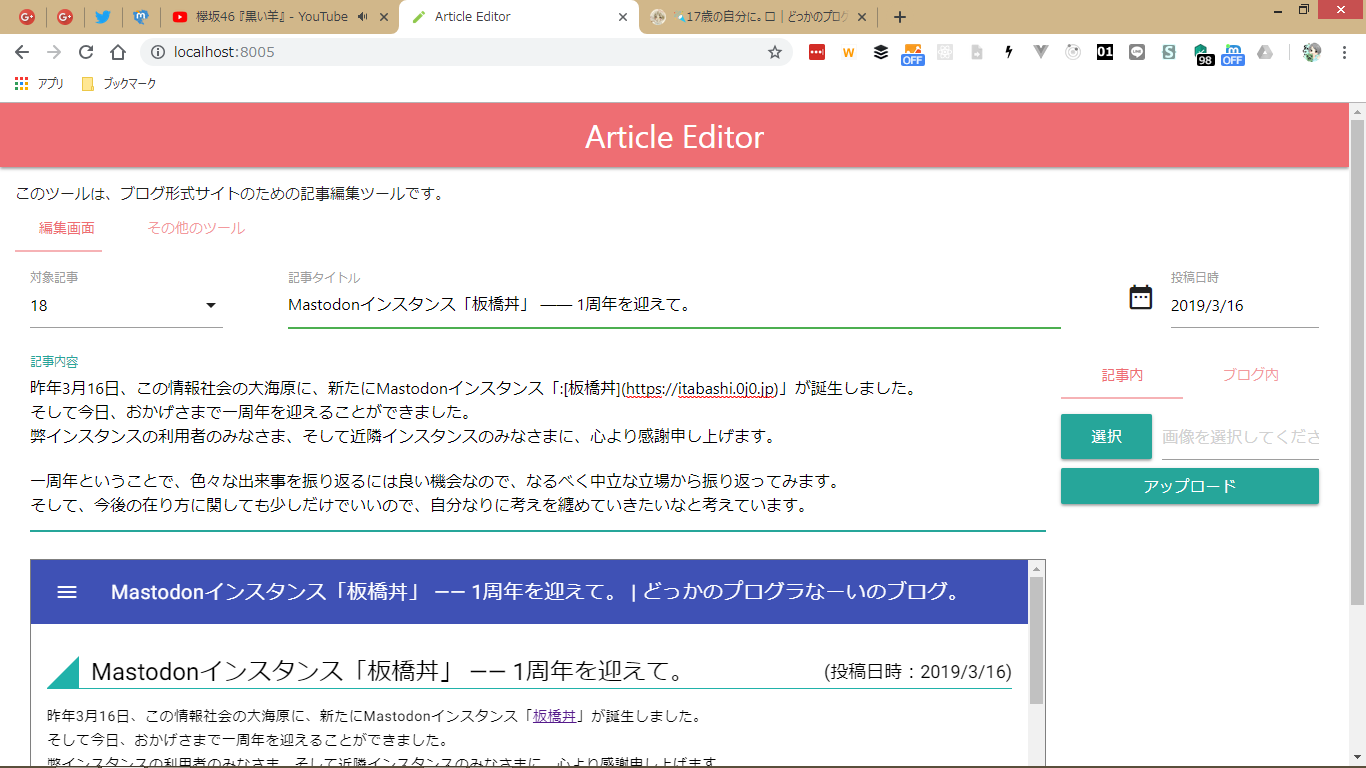The width and height of the screenshot is (1366, 768).
Task: Click the アップロード button
Action: [1189, 486]
